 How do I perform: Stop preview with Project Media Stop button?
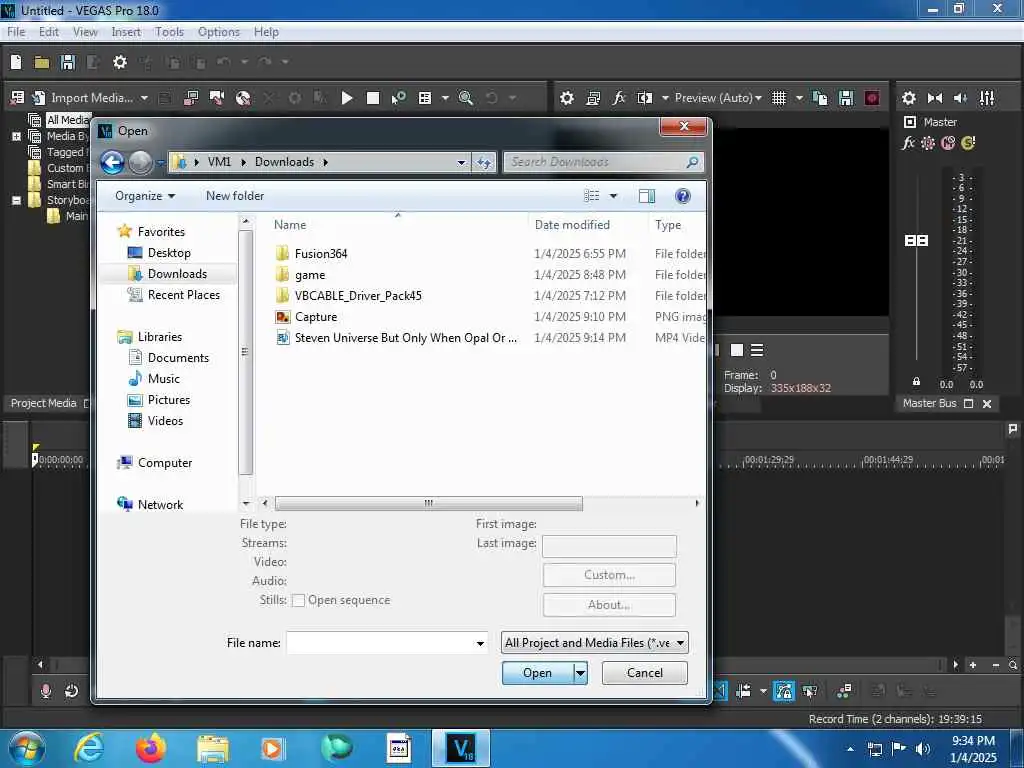tap(373, 98)
